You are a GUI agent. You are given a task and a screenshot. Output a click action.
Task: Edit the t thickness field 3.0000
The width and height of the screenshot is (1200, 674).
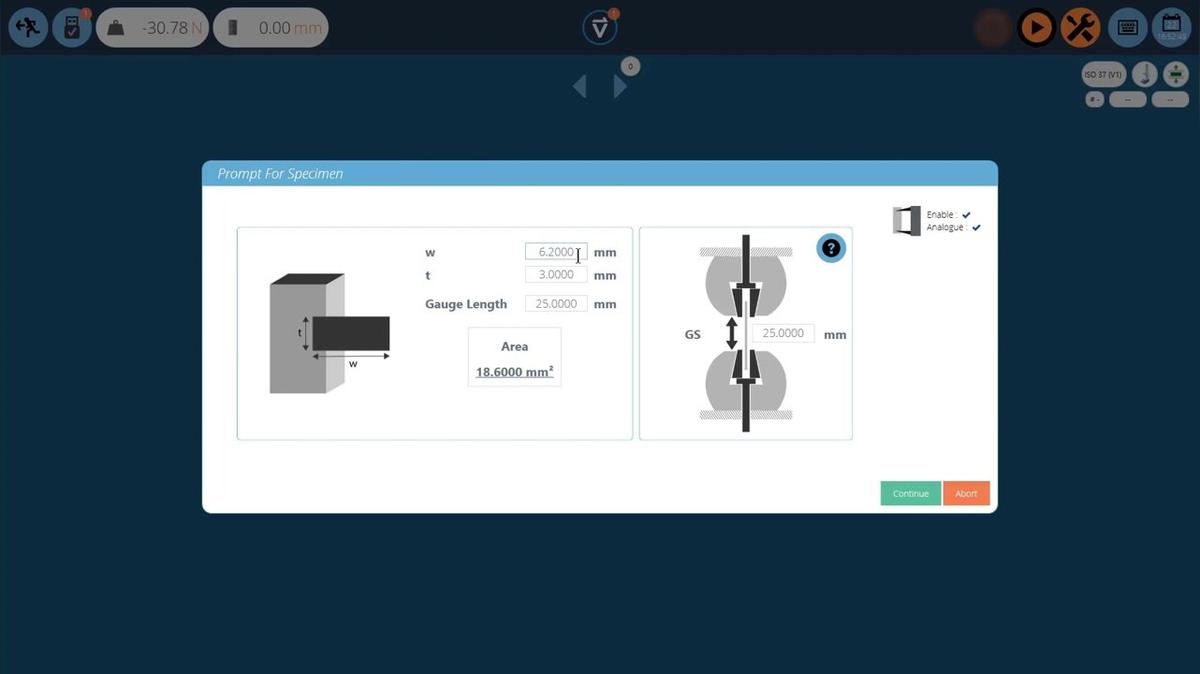pyautogui.click(x=556, y=274)
